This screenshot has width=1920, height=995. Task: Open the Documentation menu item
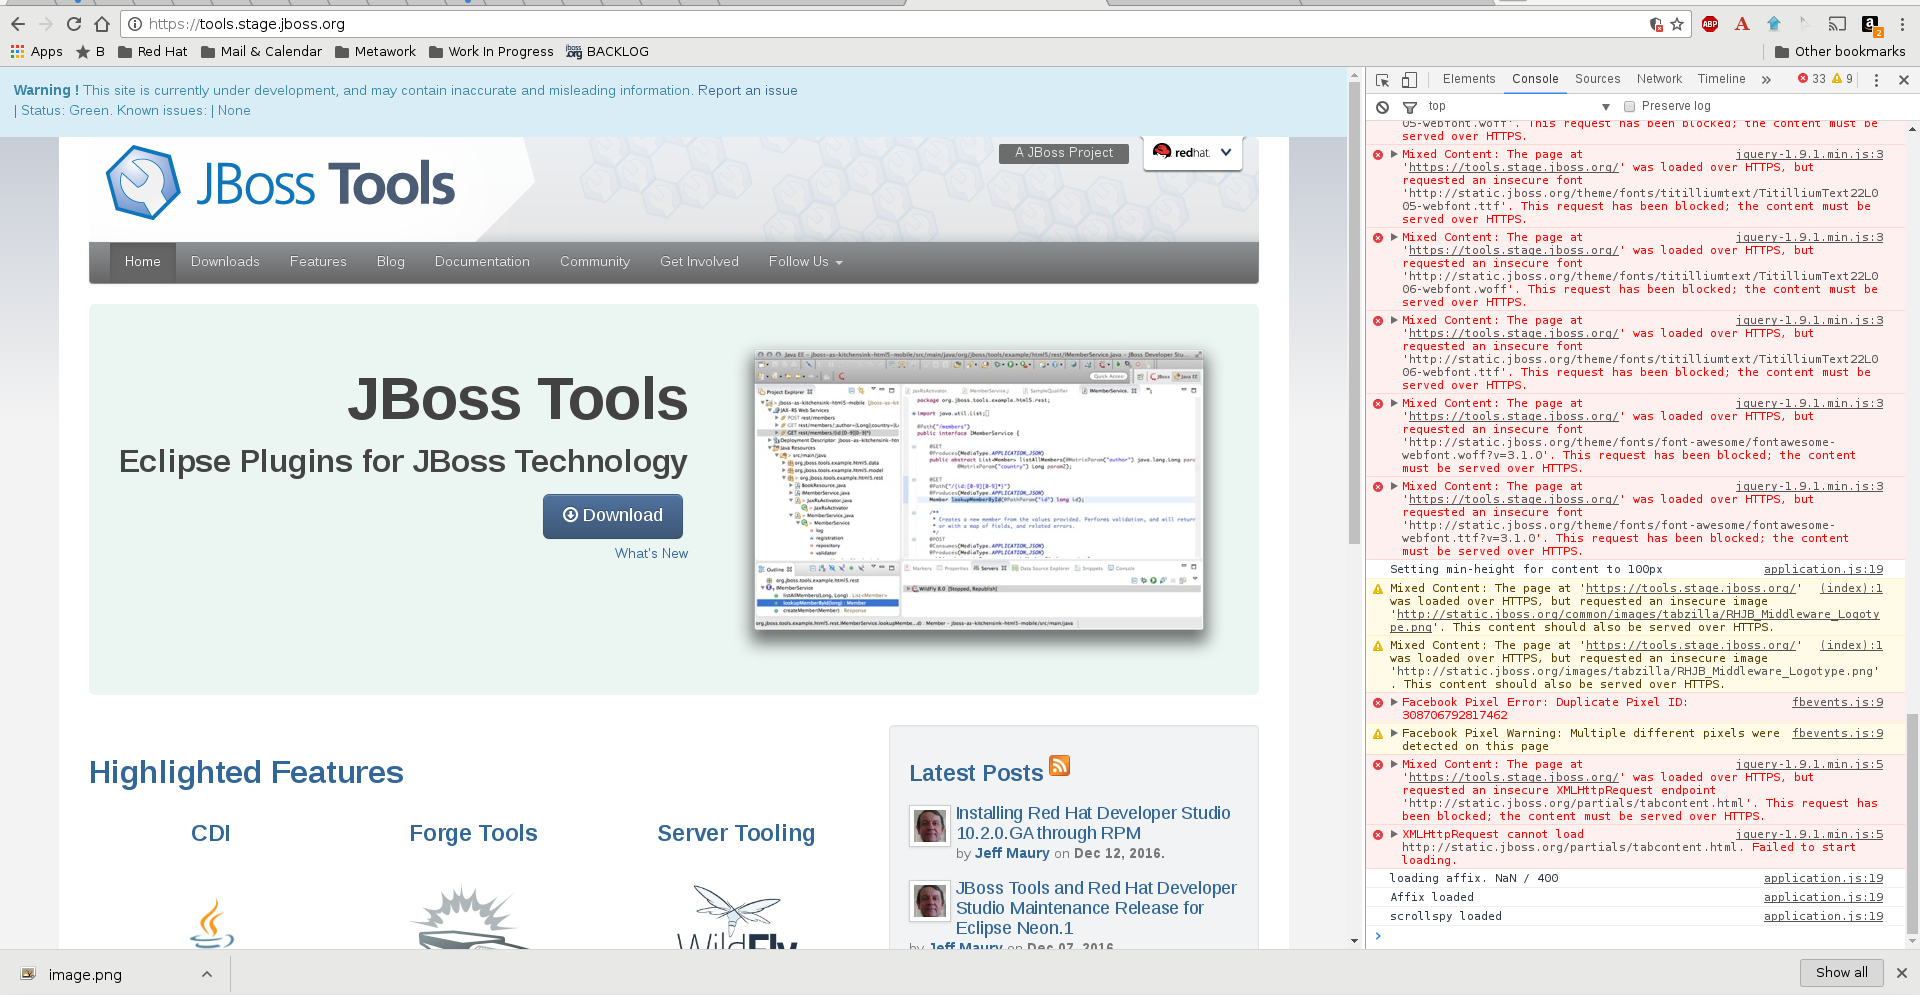[482, 262]
